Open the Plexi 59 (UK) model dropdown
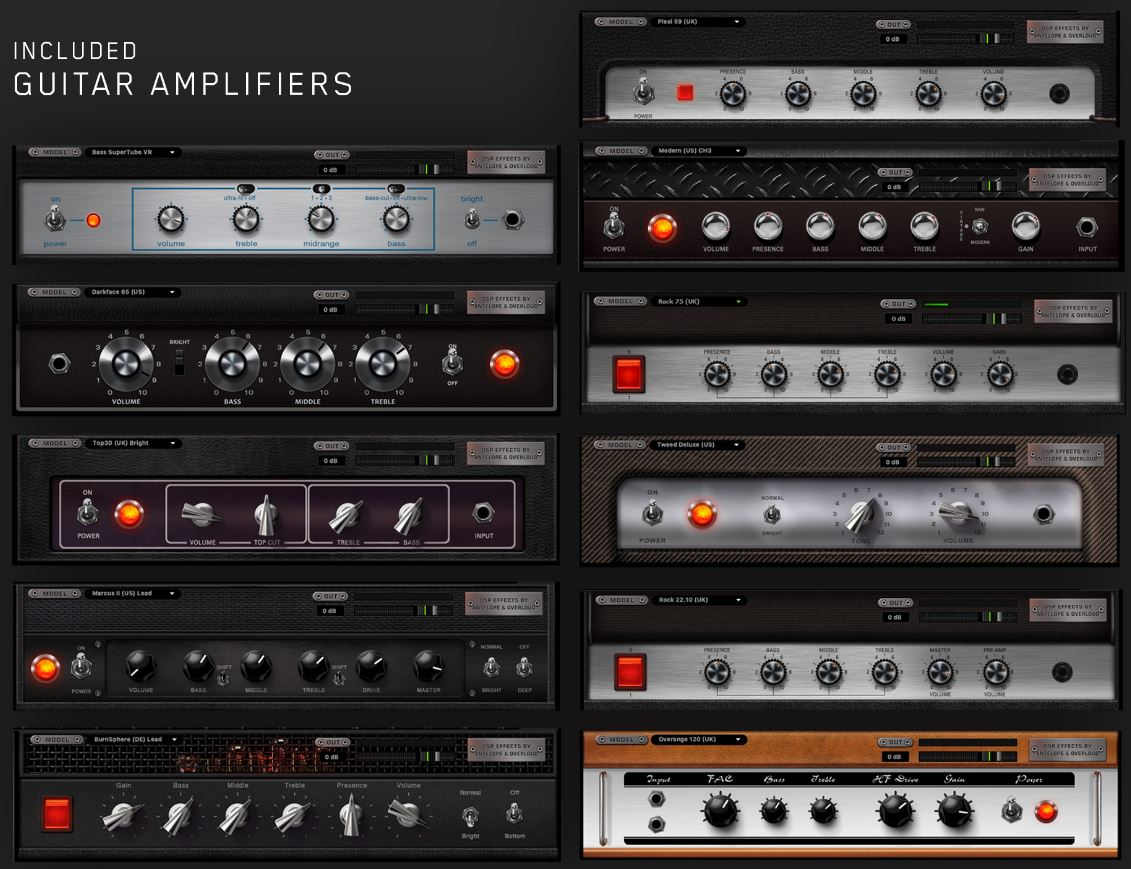1131x869 pixels. (x=698, y=22)
